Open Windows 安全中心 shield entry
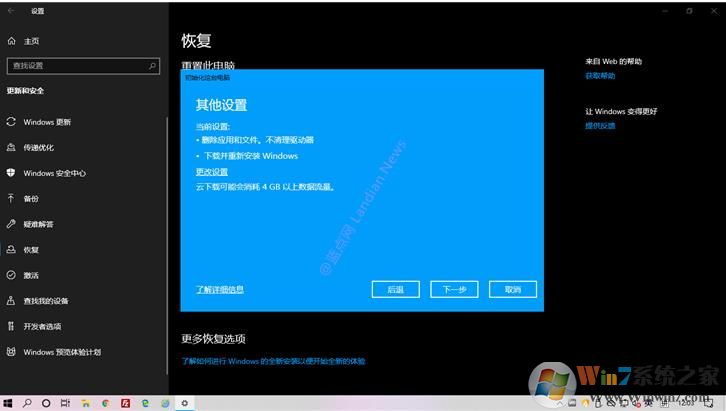The image size is (726, 411). tap(46, 173)
